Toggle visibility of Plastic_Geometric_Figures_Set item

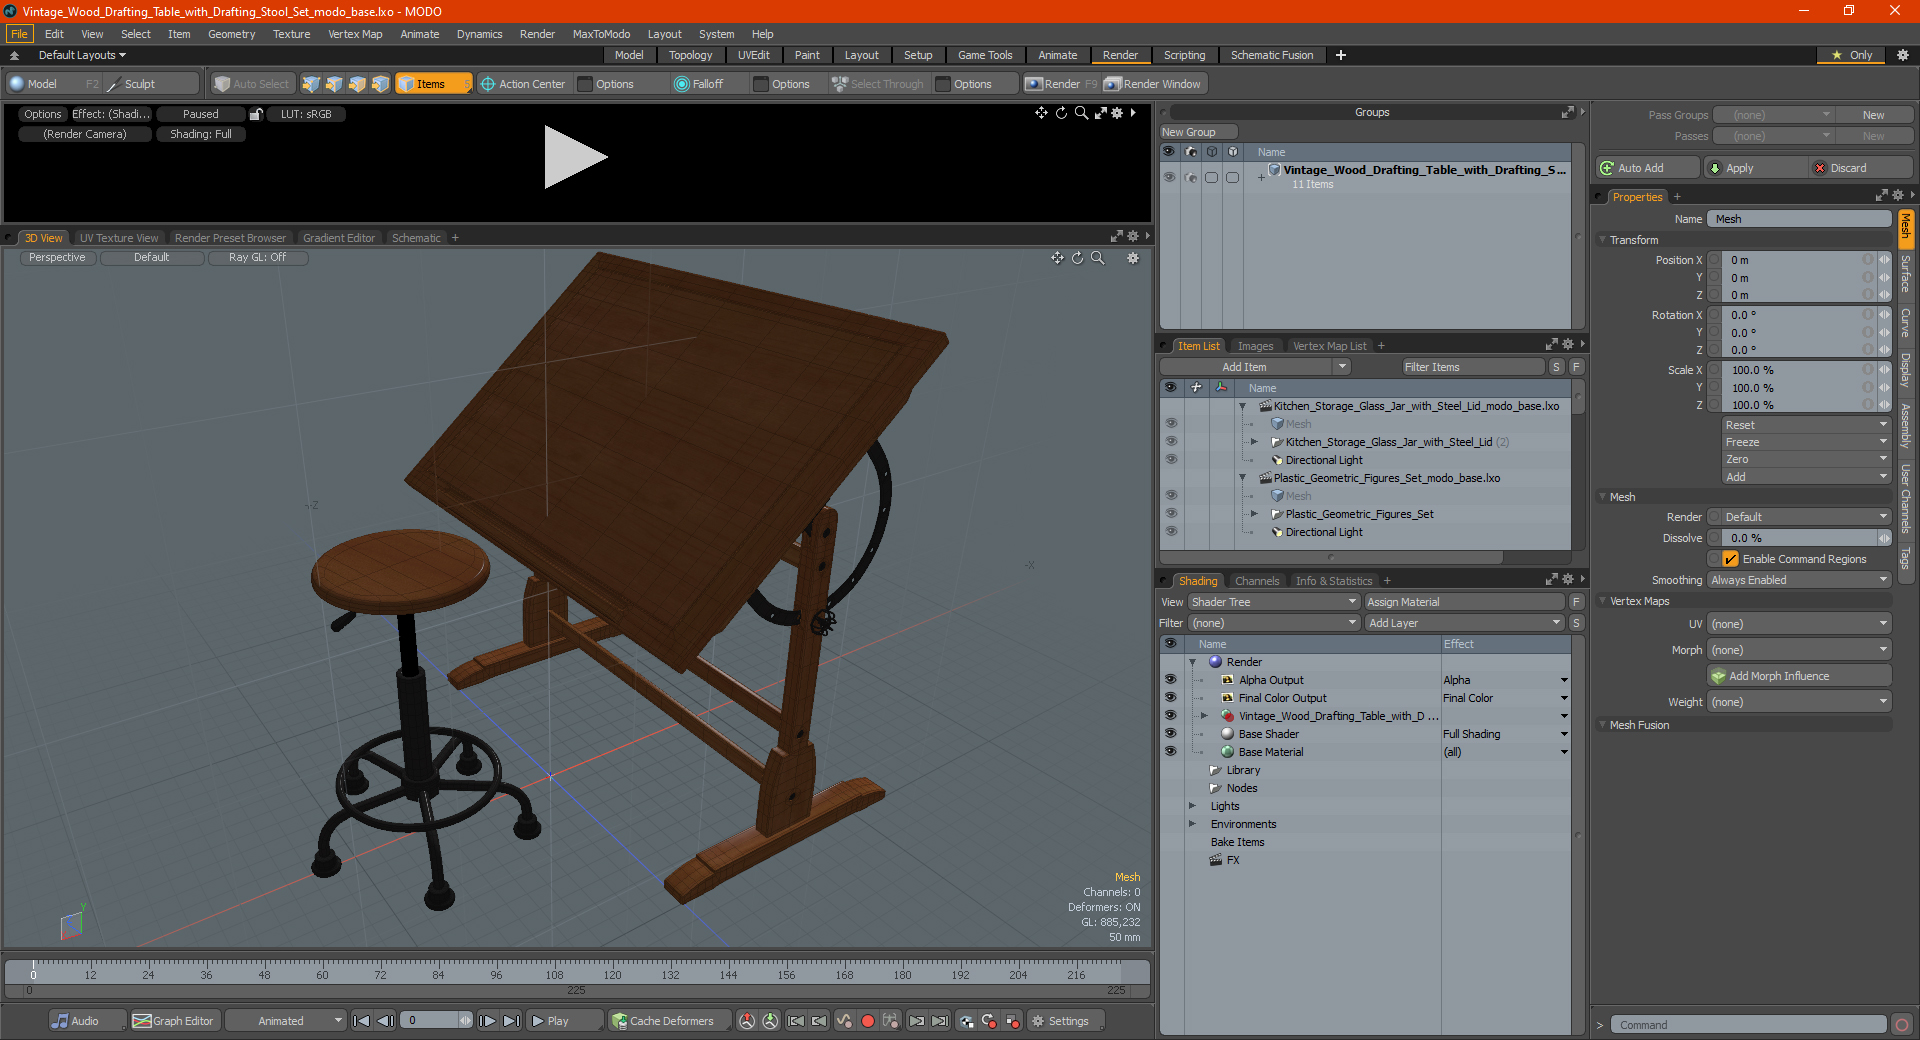(x=1170, y=514)
